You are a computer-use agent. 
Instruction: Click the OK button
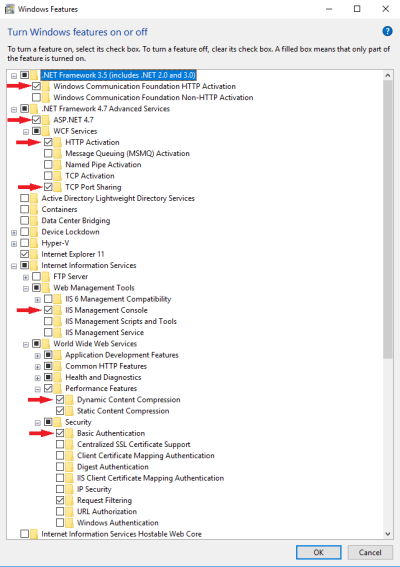coord(319,552)
